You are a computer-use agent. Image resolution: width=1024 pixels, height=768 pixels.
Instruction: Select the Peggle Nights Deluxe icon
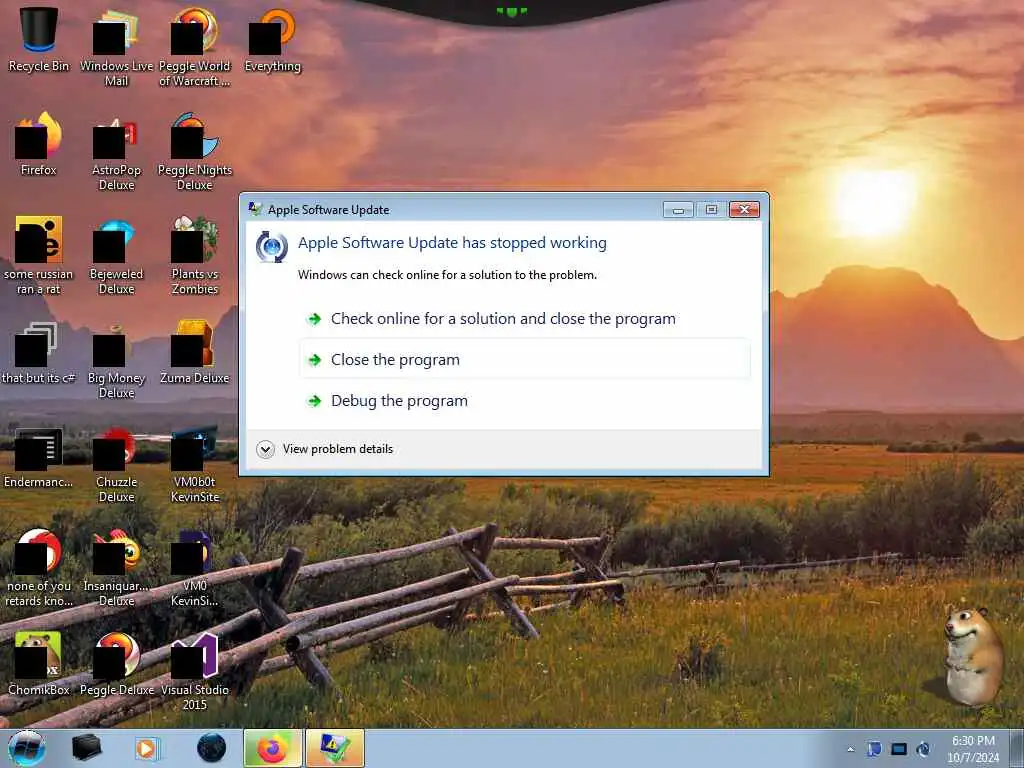pos(195,152)
